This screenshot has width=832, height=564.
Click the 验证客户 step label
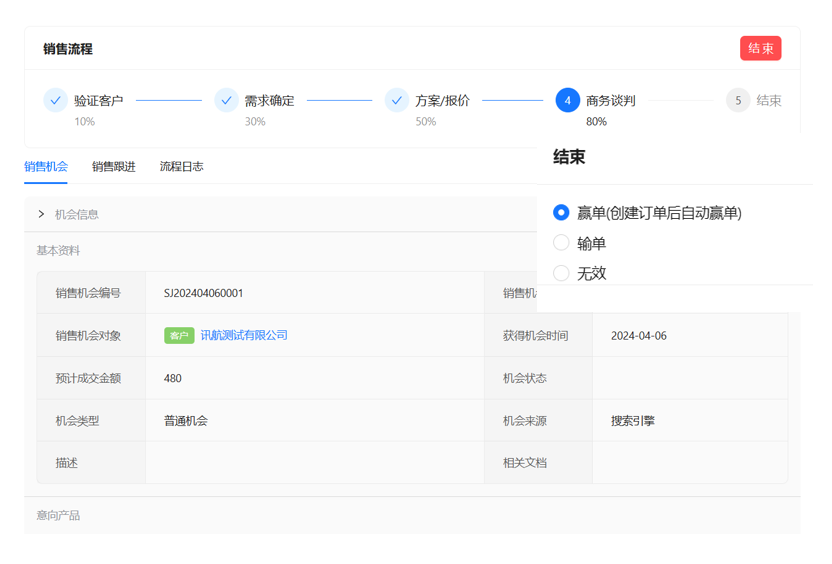(x=99, y=100)
